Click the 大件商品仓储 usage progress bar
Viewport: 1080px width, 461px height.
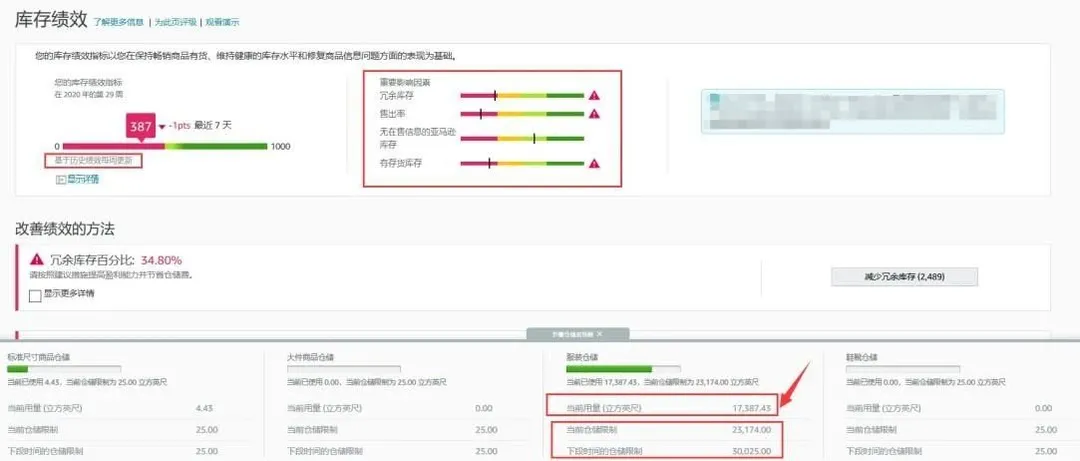[x=344, y=369]
